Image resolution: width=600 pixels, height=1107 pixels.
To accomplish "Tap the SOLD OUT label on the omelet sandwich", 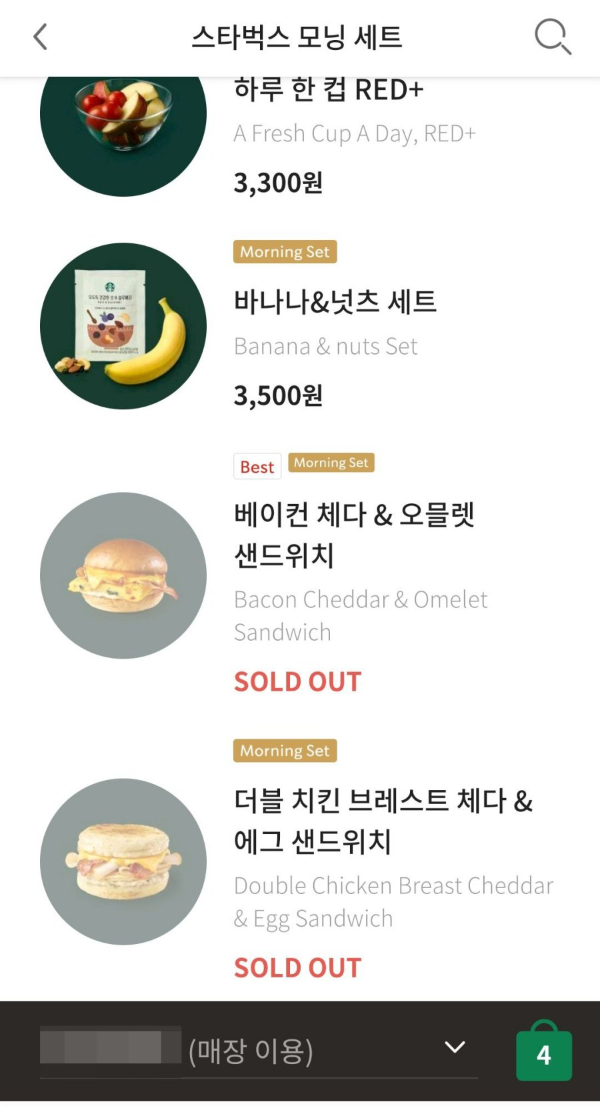I will coord(297,681).
